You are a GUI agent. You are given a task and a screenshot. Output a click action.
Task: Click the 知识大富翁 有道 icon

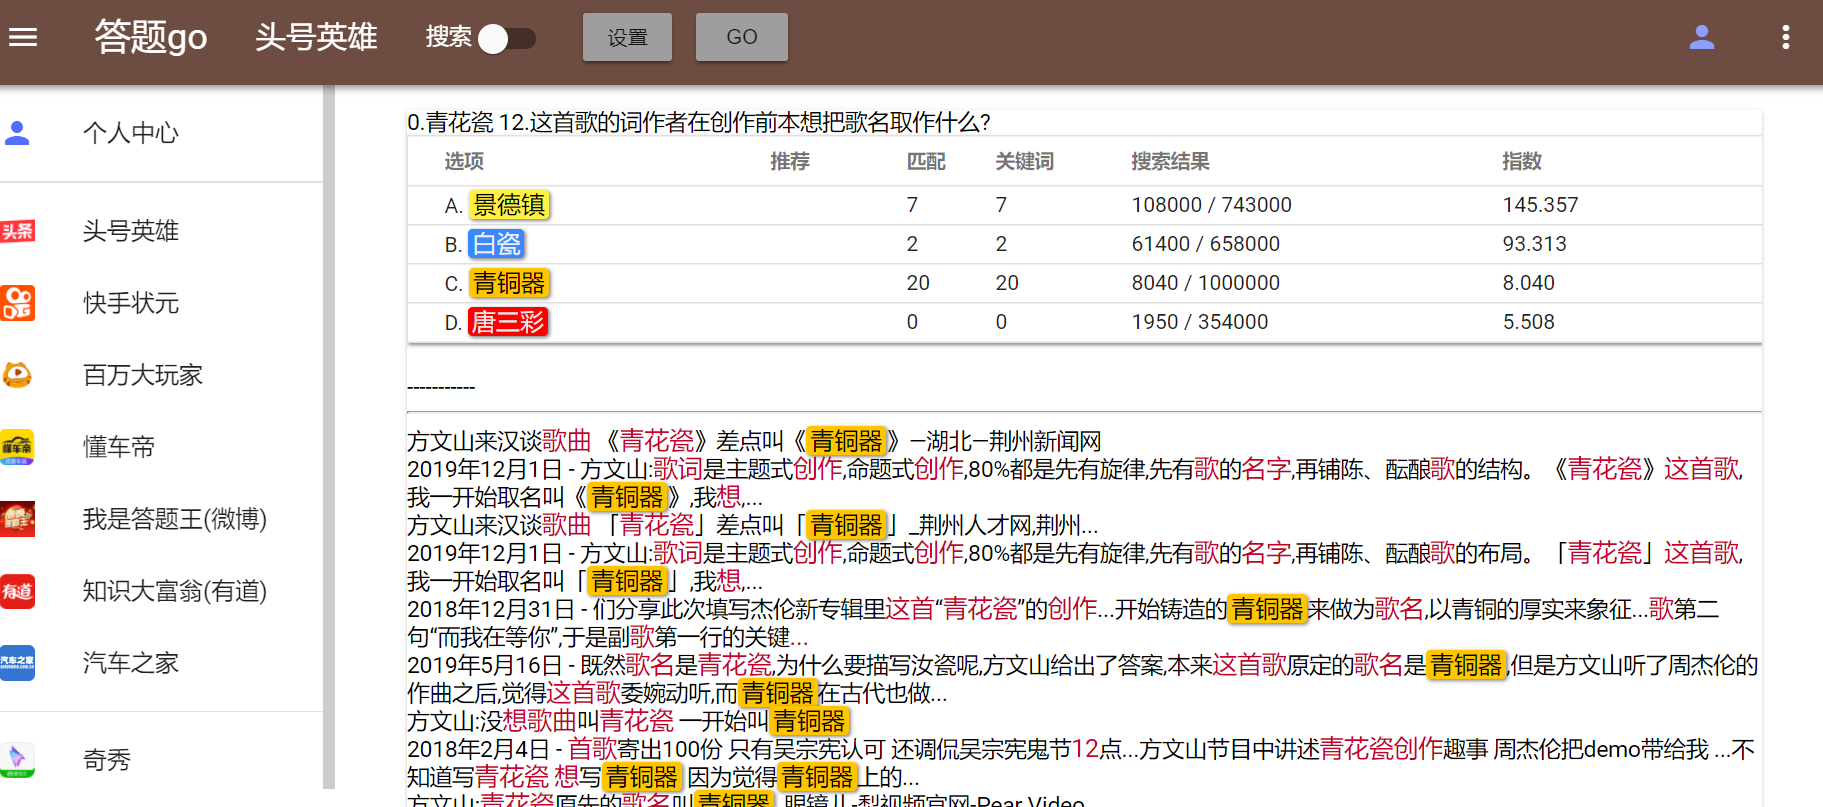[x=18, y=591]
